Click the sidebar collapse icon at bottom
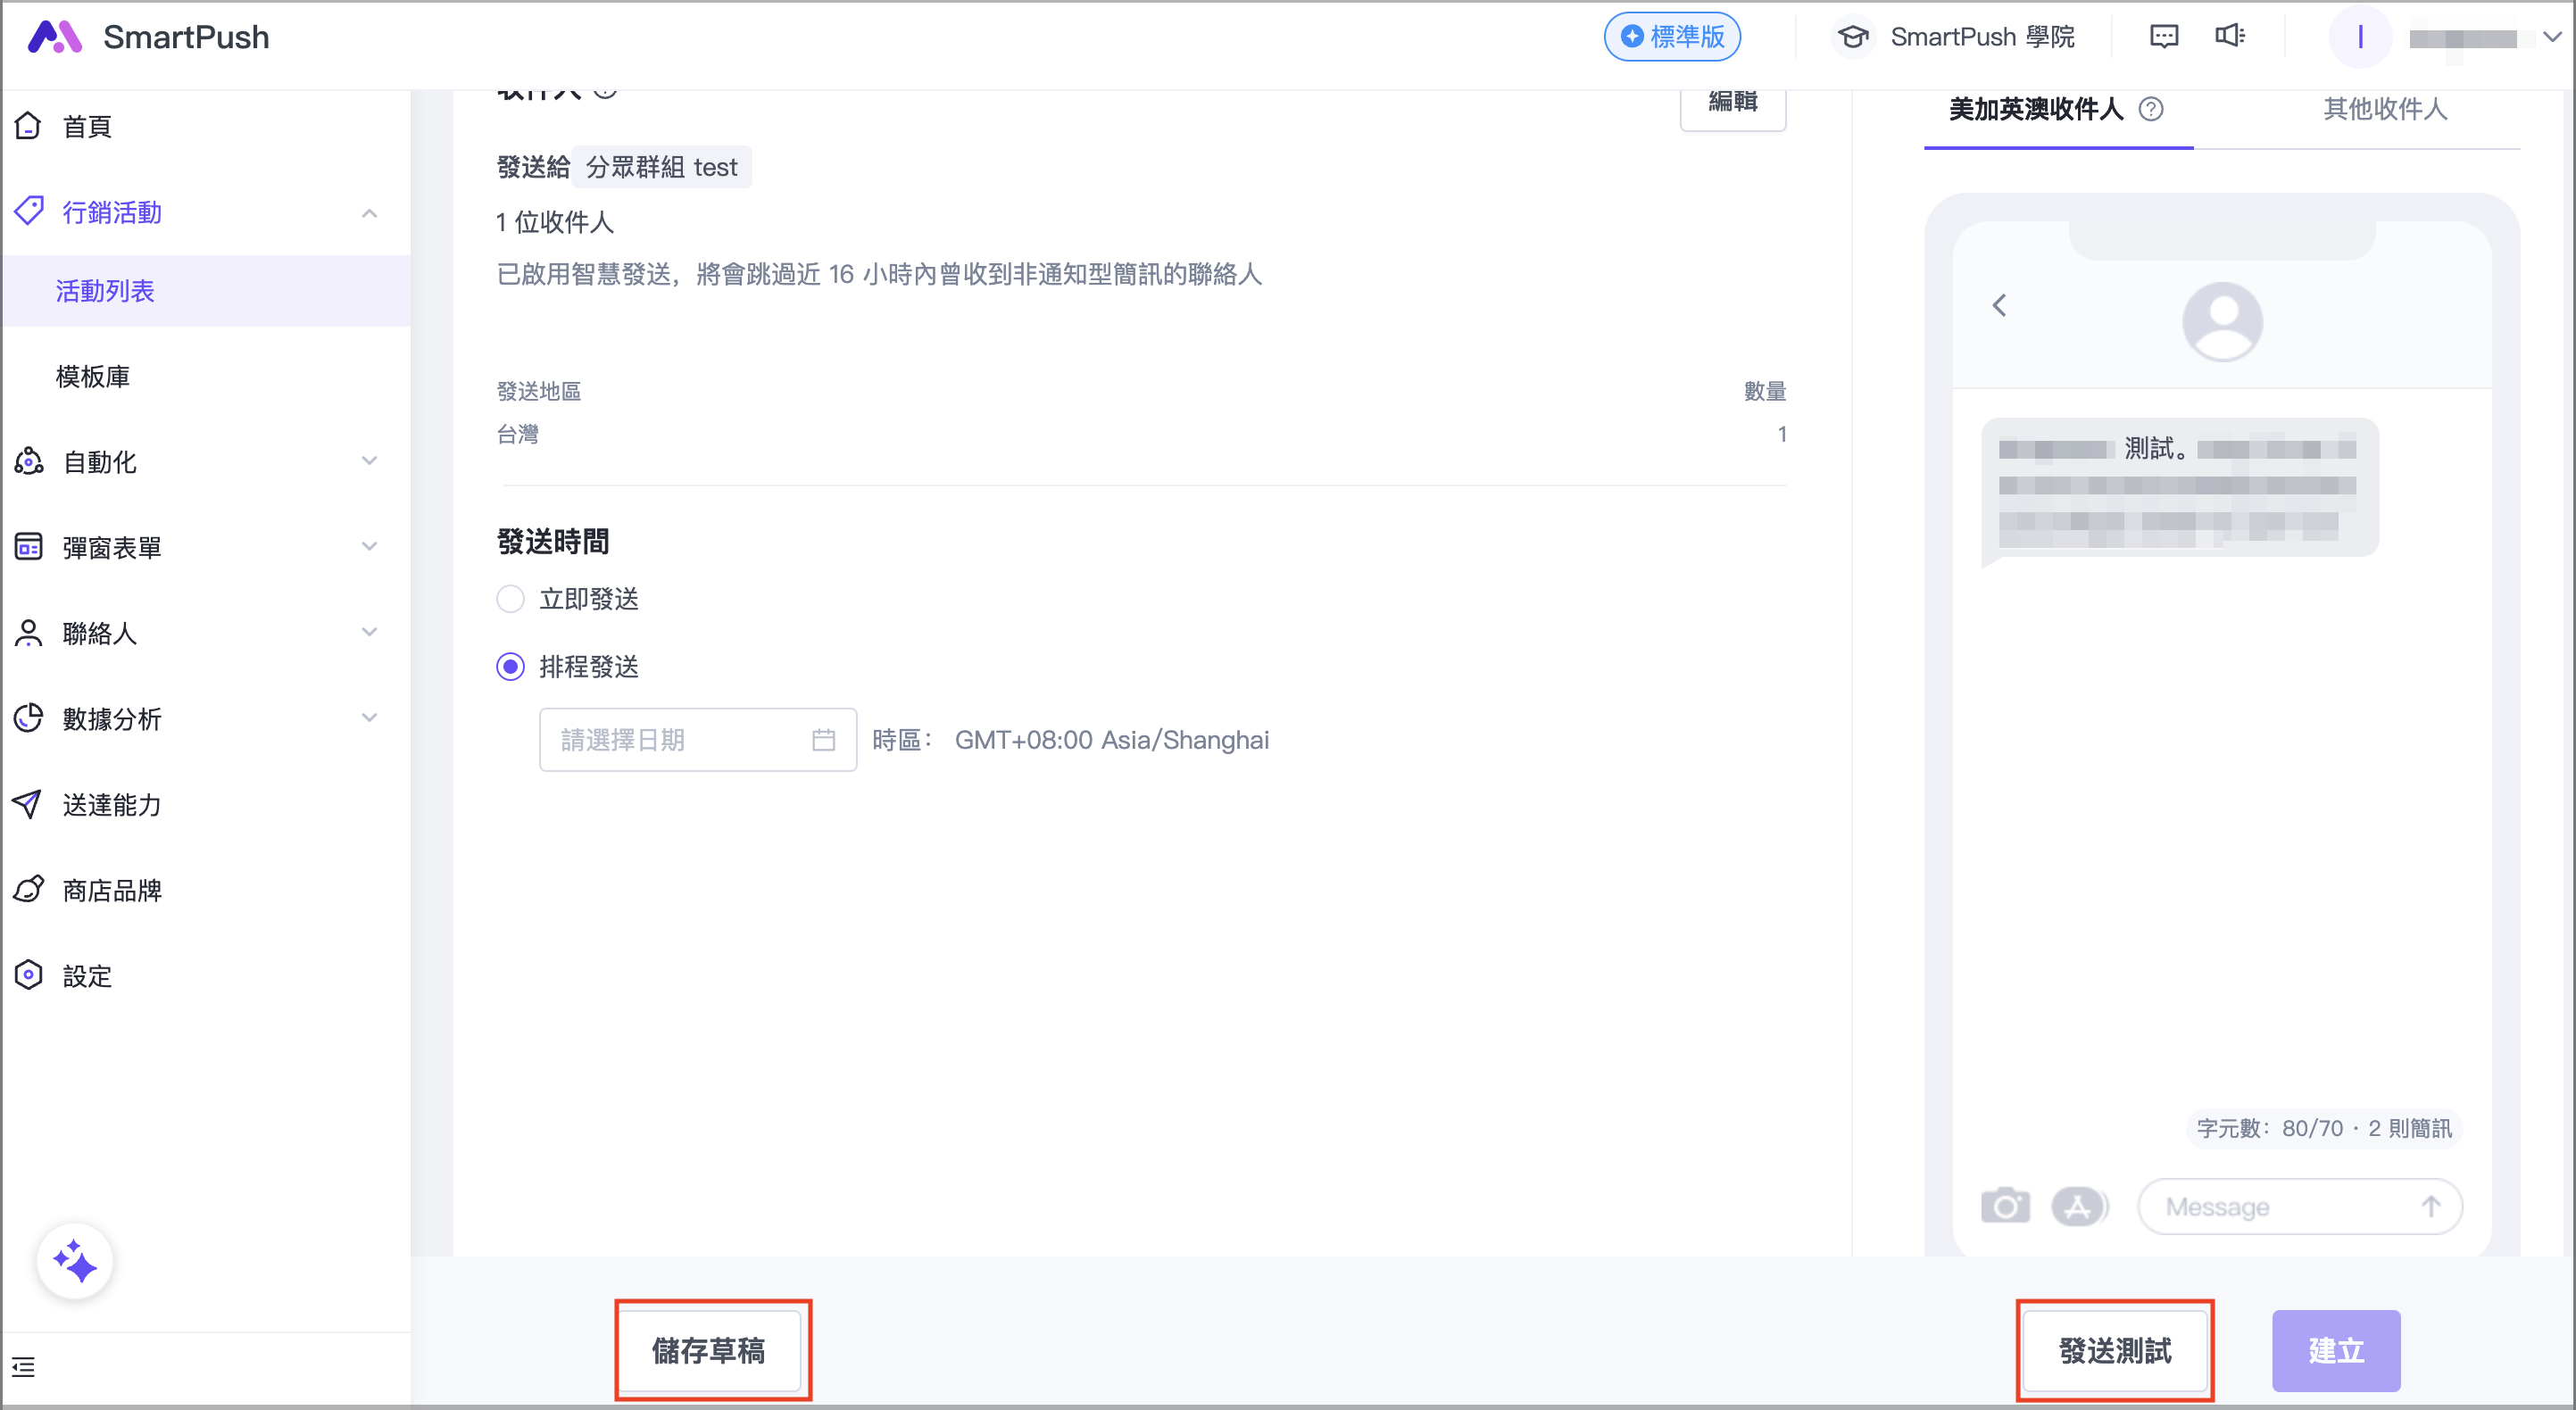This screenshot has width=2576, height=1410. [x=24, y=1367]
